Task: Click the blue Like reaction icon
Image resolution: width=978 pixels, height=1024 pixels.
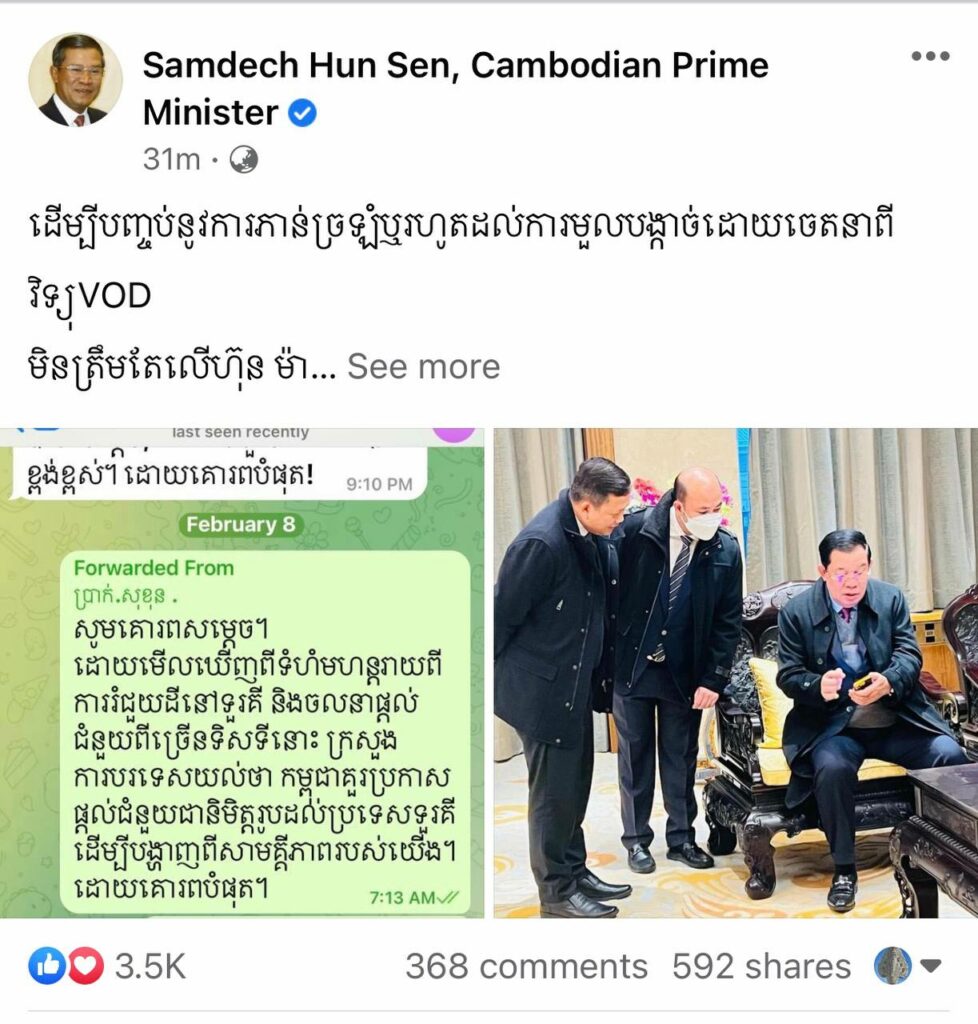Action: point(46,965)
